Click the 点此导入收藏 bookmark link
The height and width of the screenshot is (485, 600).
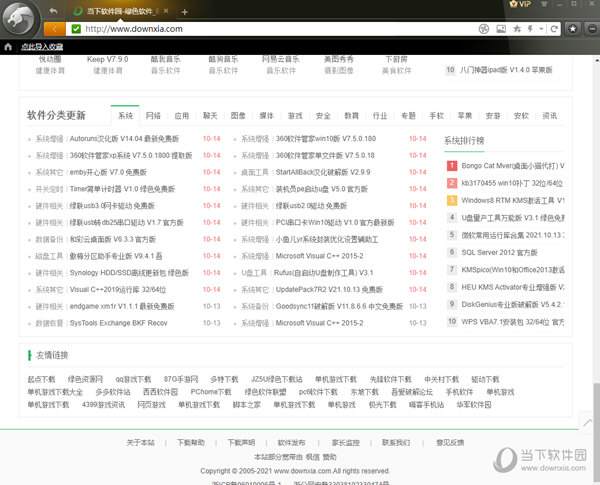click(42, 47)
